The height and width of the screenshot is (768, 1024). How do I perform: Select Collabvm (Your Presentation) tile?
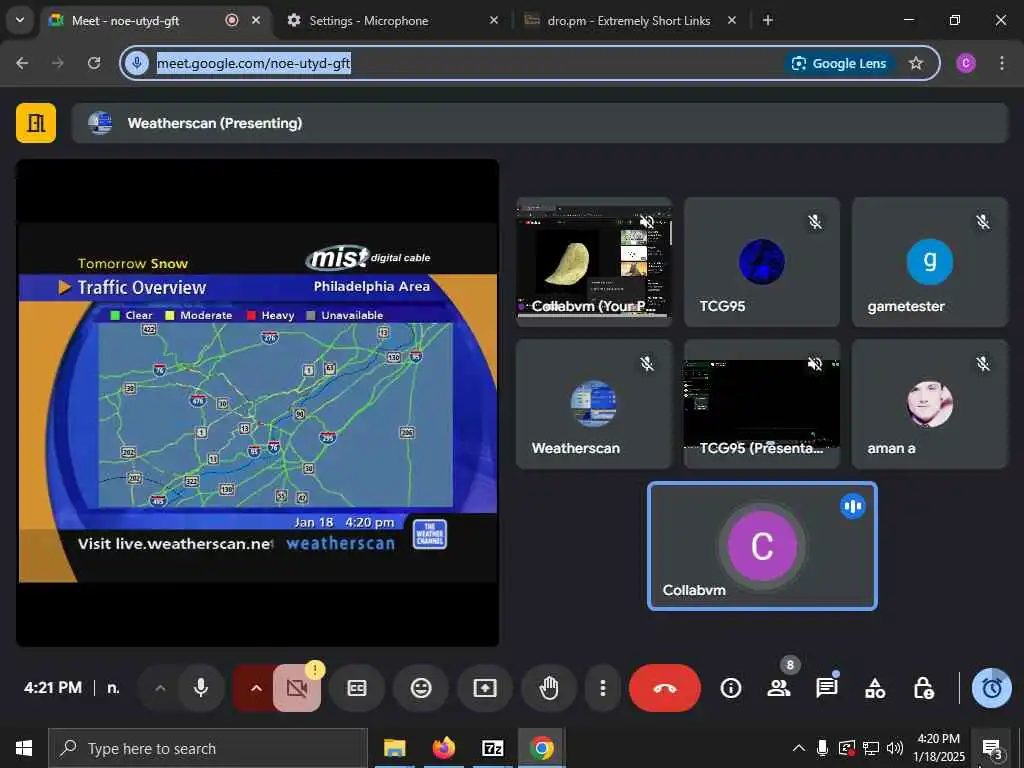594,261
